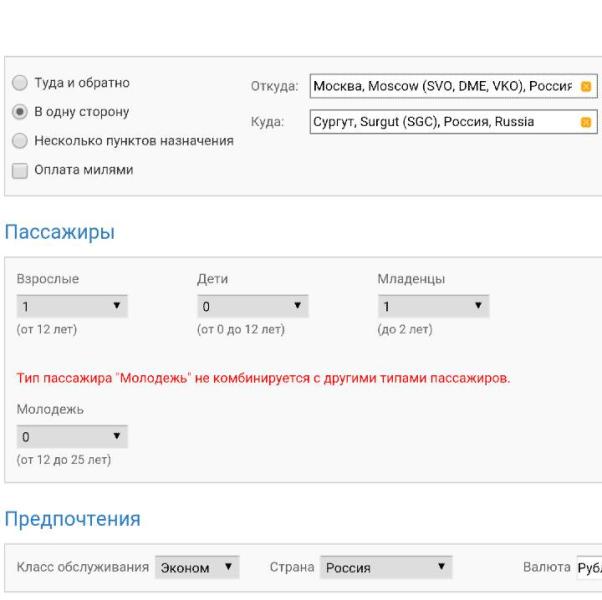Focus the Куда field containing Сургут

pyautogui.click(x=442, y=123)
